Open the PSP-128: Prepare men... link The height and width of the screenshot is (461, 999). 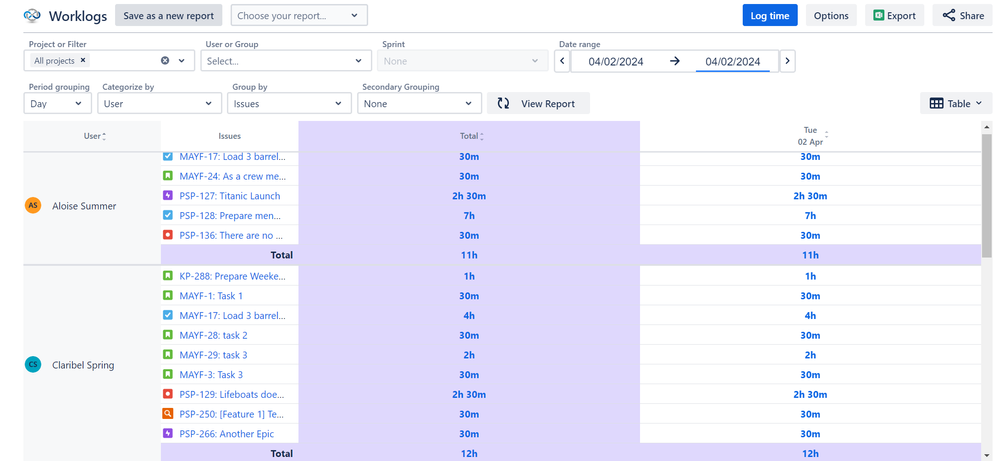pos(230,215)
